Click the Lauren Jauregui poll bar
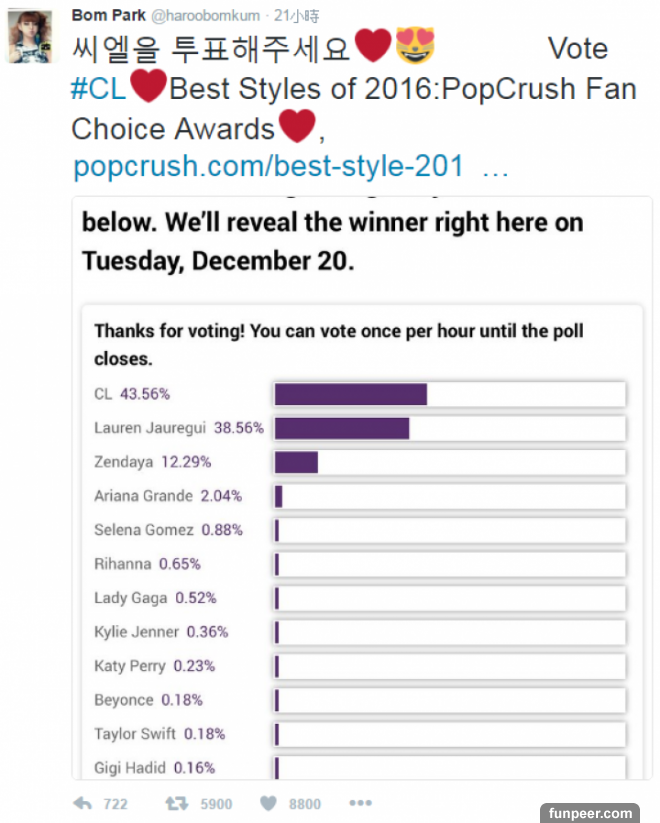This screenshot has height=823, width=660. point(449,428)
